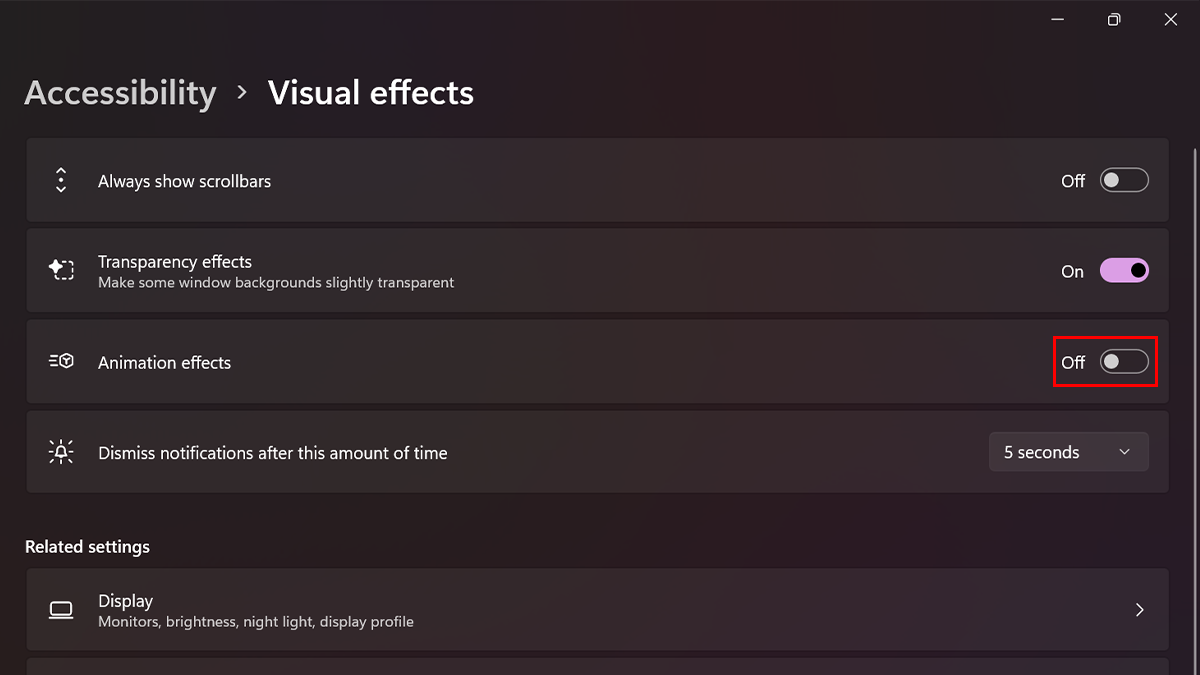
Task: Click the Animation effects icon
Action: coord(61,362)
